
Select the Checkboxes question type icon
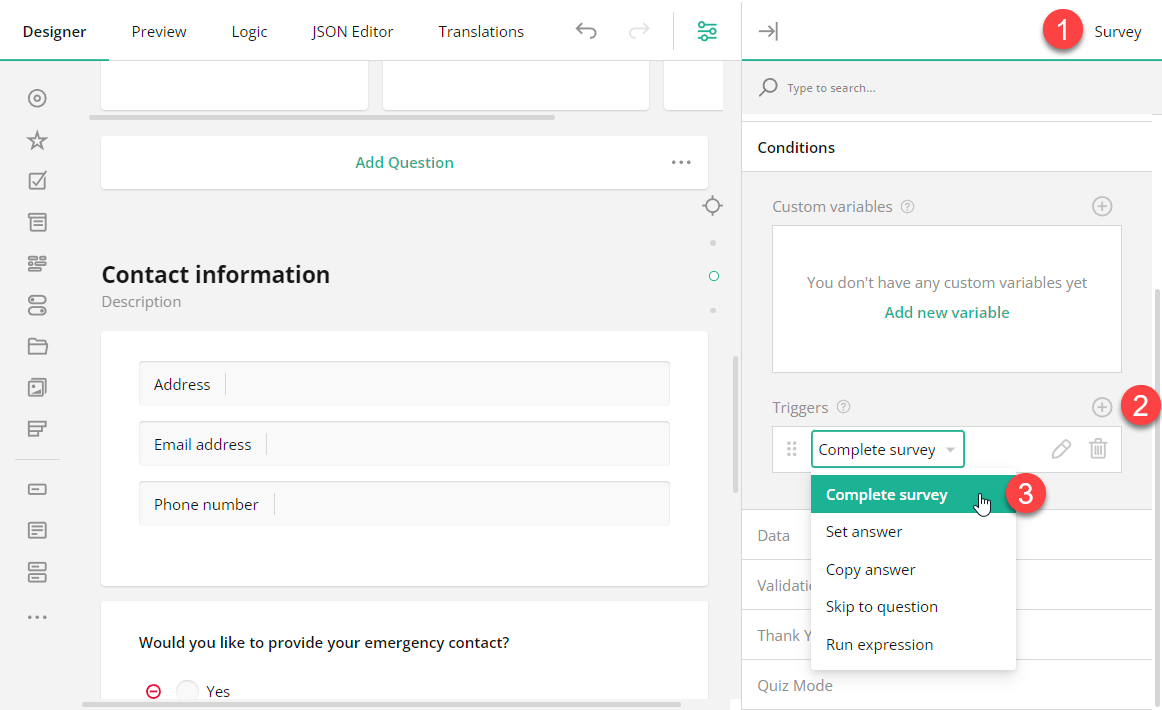37,181
